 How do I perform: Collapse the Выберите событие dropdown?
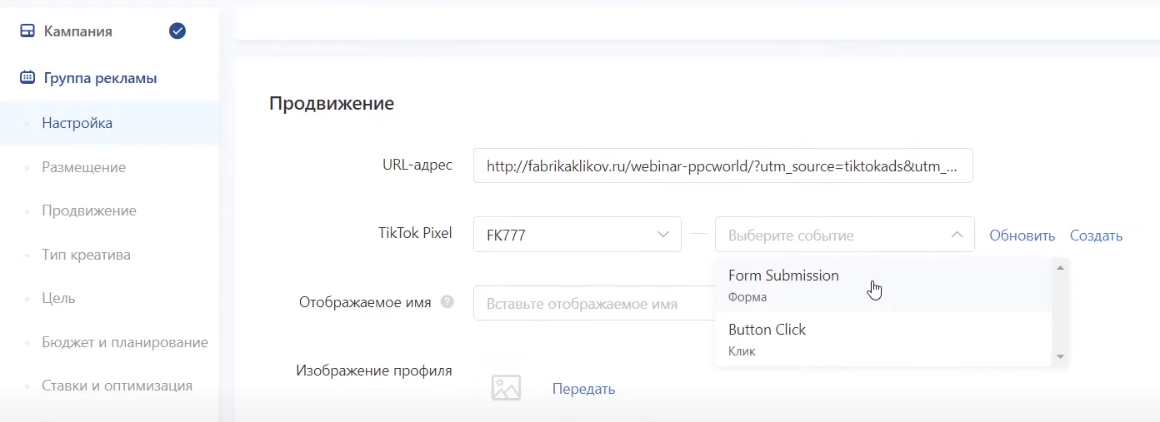956,235
